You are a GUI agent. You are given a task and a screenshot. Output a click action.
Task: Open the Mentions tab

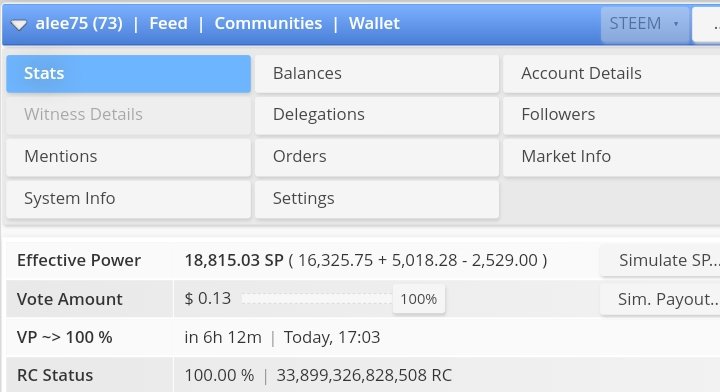[x=129, y=157]
